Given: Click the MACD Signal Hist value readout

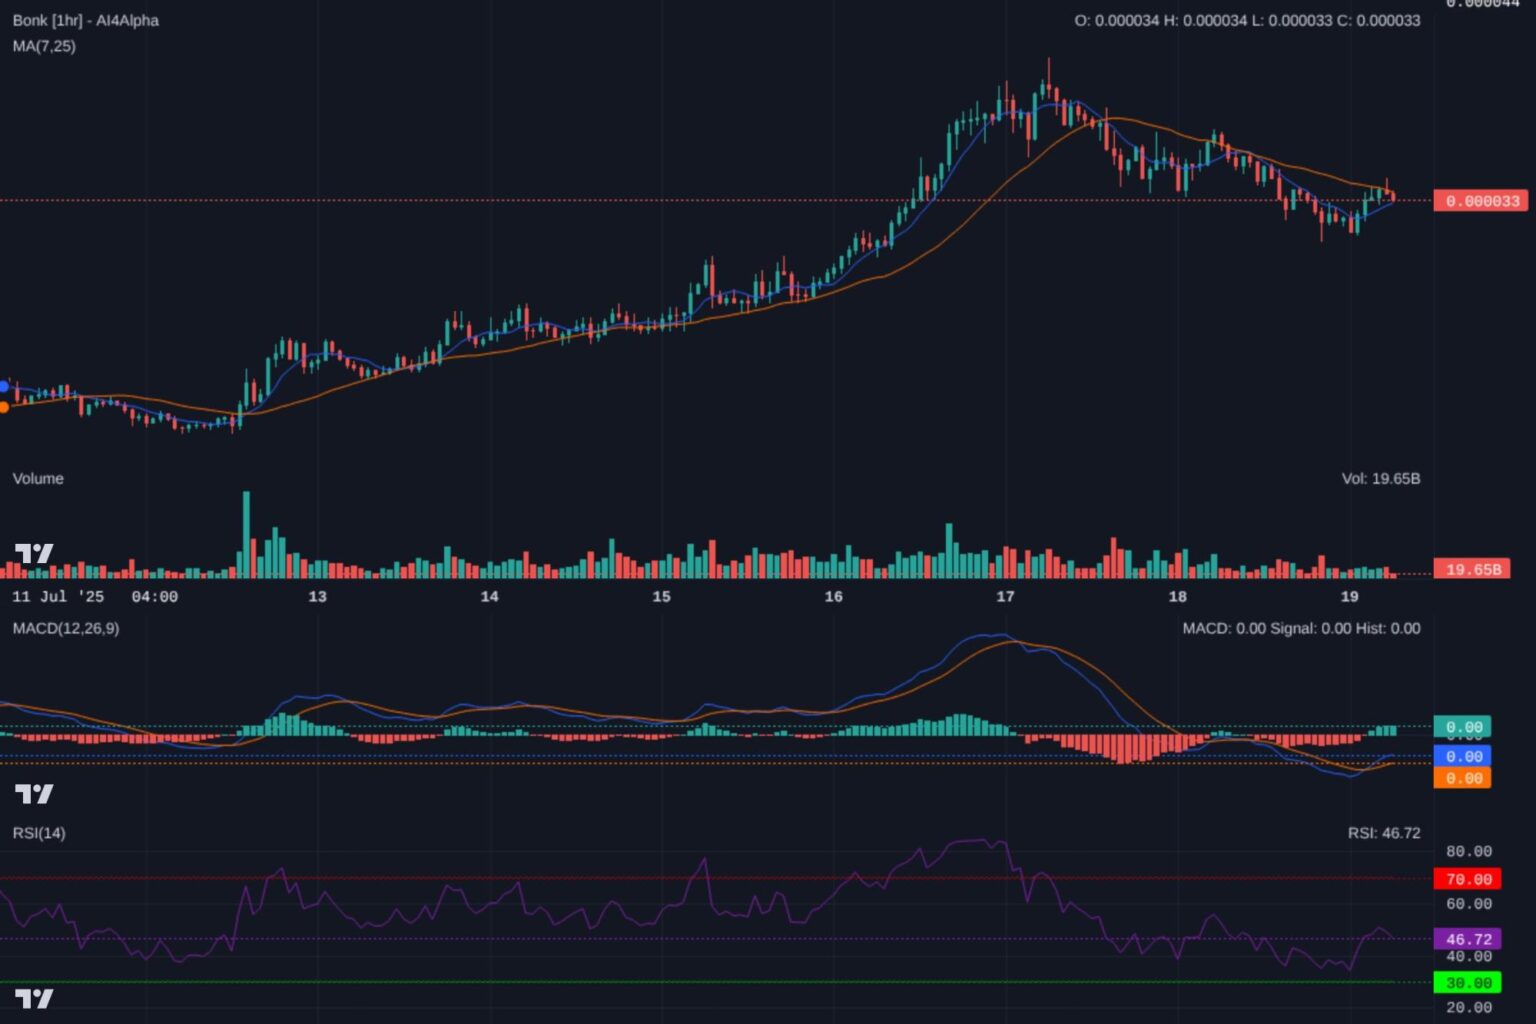Looking at the screenshot, I should (1300, 629).
